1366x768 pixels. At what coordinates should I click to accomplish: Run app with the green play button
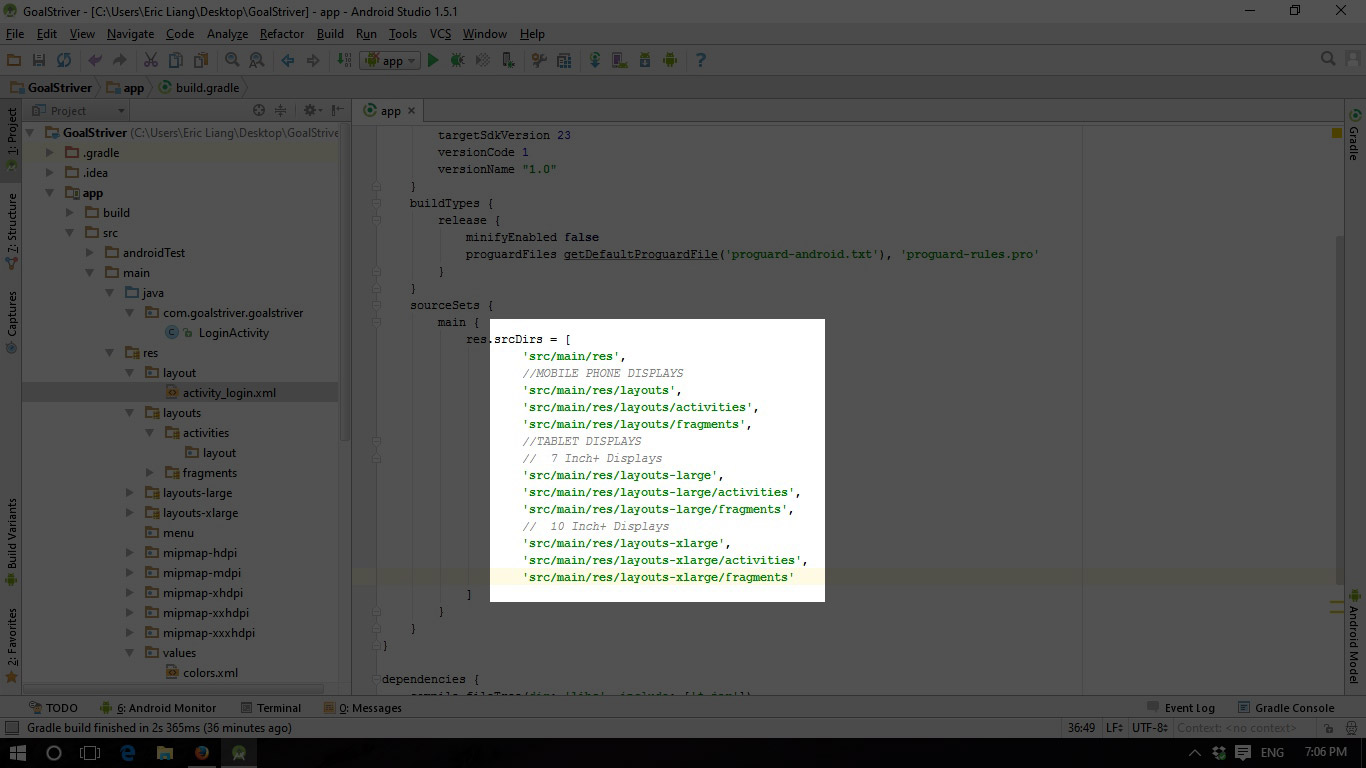click(x=433, y=60)
